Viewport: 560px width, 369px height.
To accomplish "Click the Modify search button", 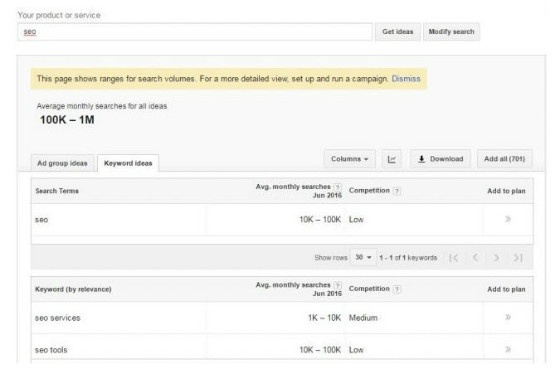I will (x=451, y=32).
